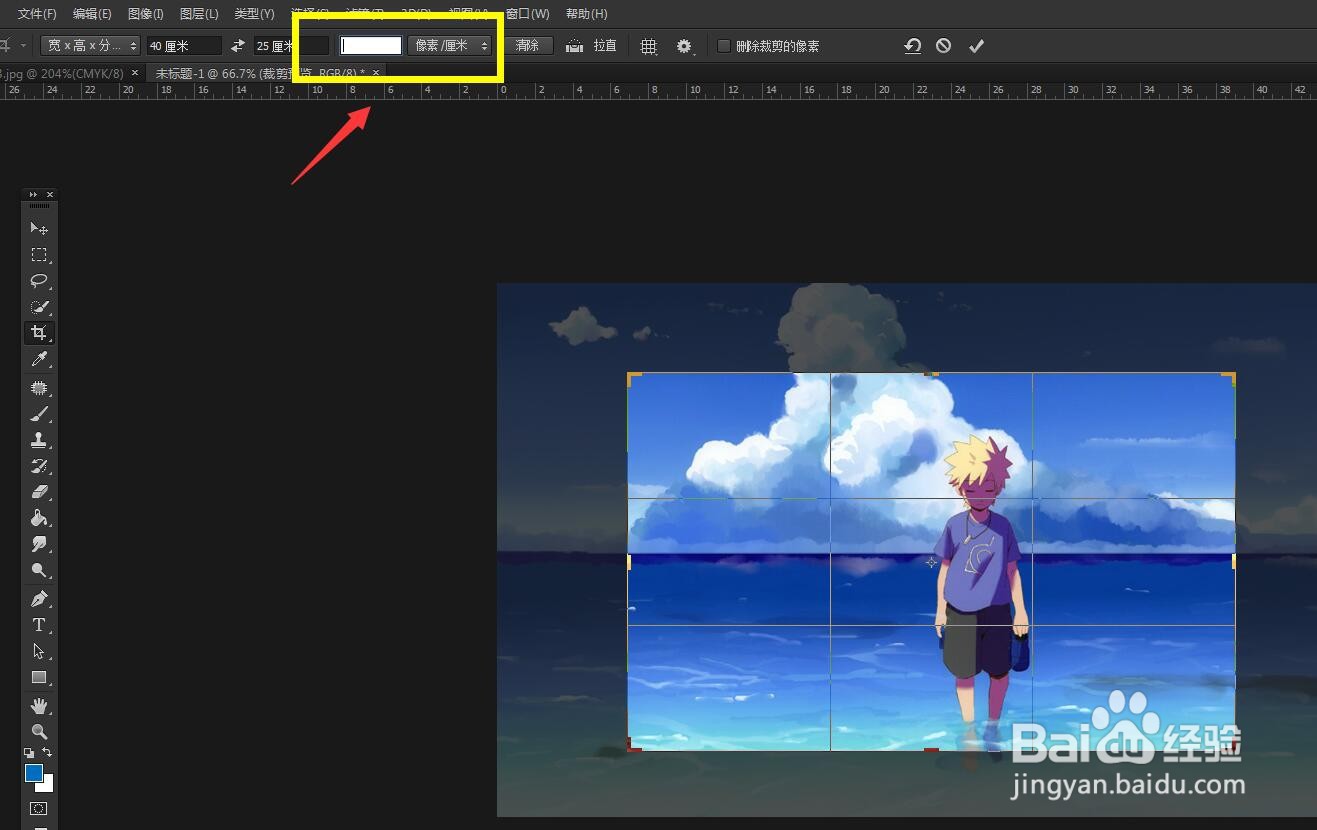Image resolution: width=1317 pixels, height=830 pixels.
Task: Open the 类型(Y) menu
Action: tap(254, 14)
